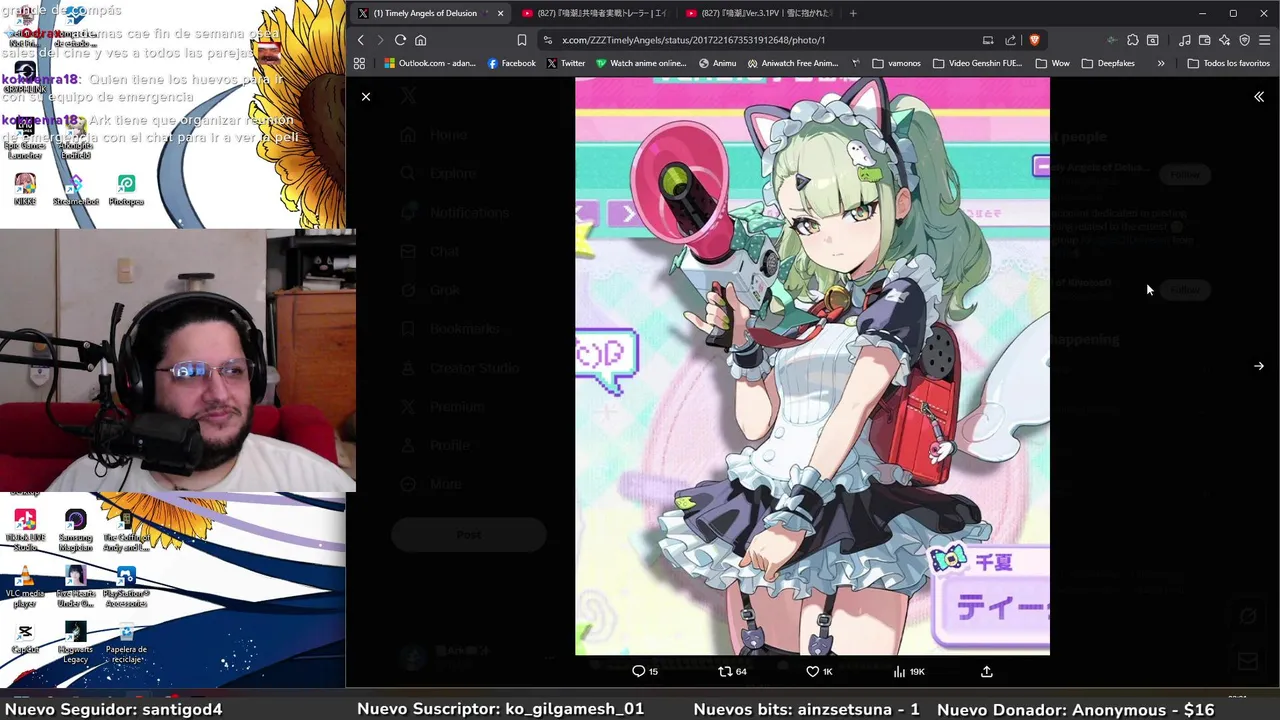The height and width of the screenshot is (720, 1280).
Task: Open the Photopea desktop shortcut
Action: point(126,189)
